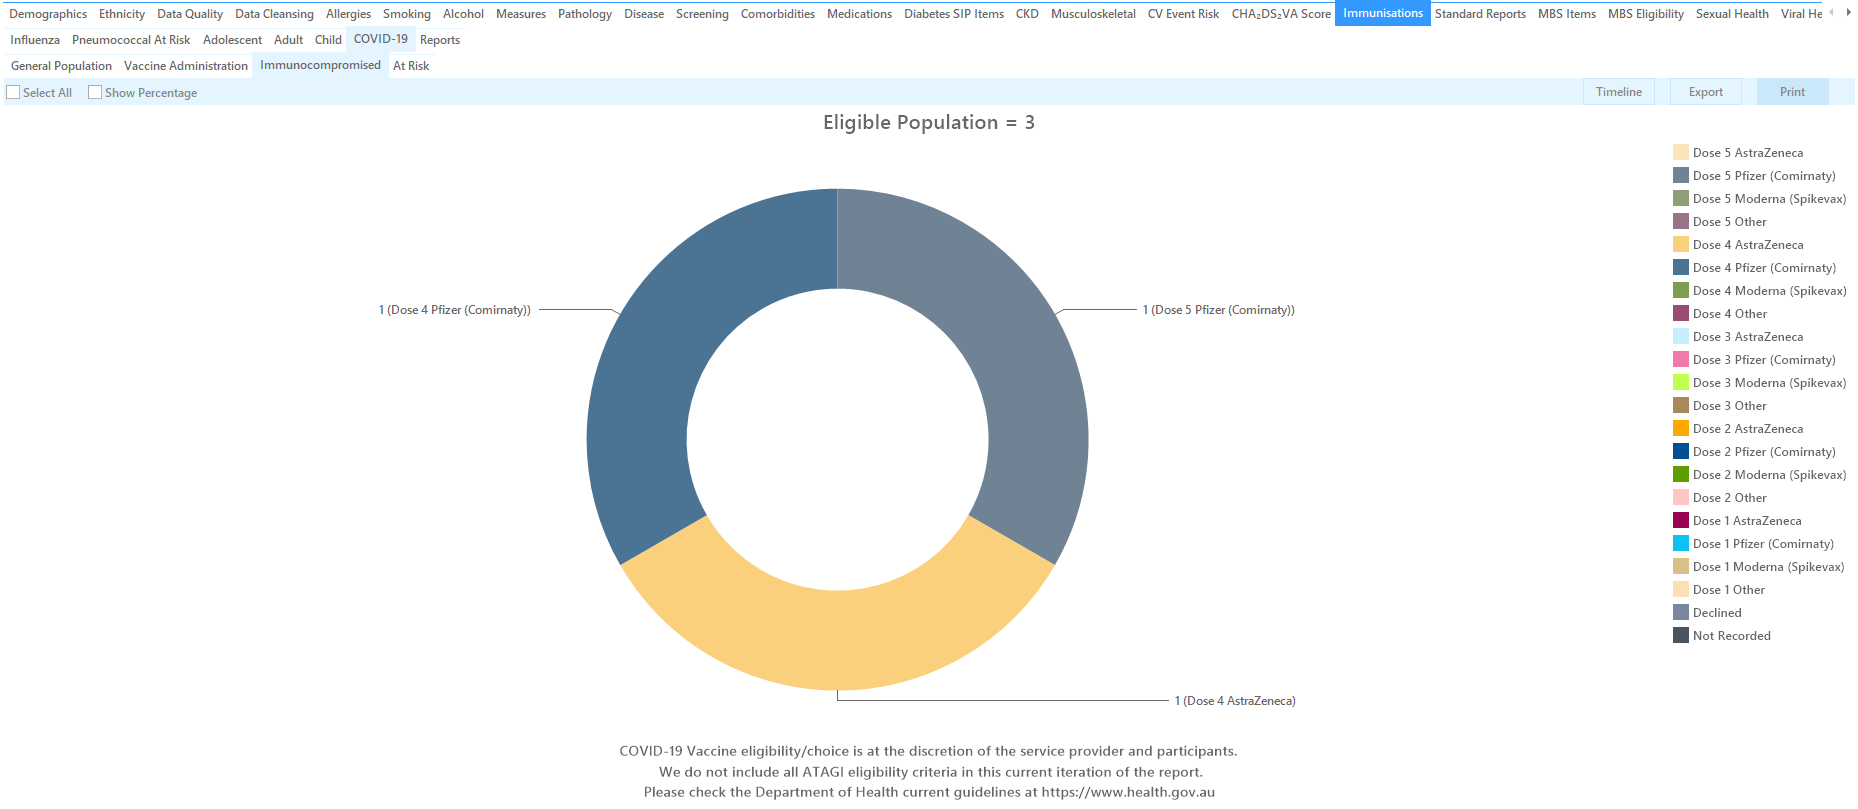Select the Child immunisation sub-tab
This screenshot has width=1858, height=809.
(328, 40)
